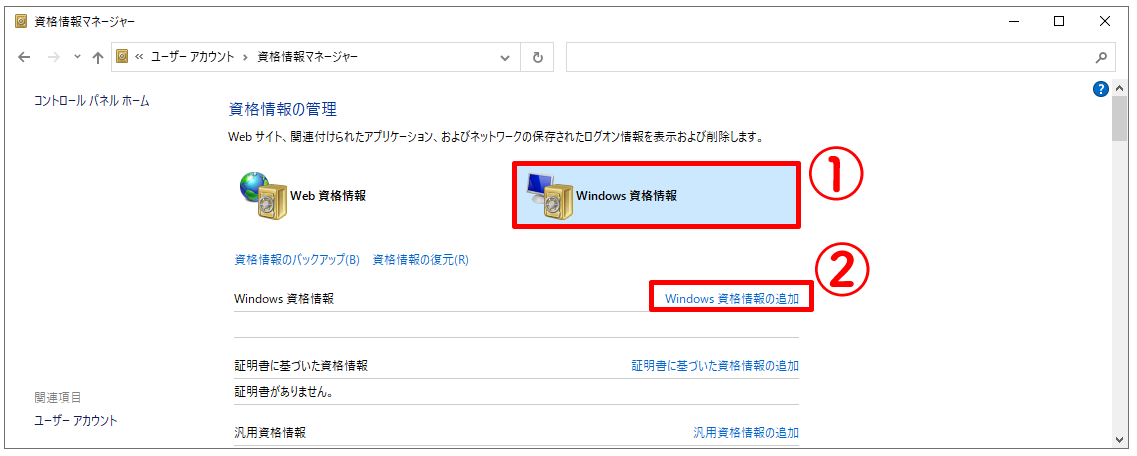Click 汎用資格情報の追加 link
This screenshot has height=456, width=1137.
746,433
